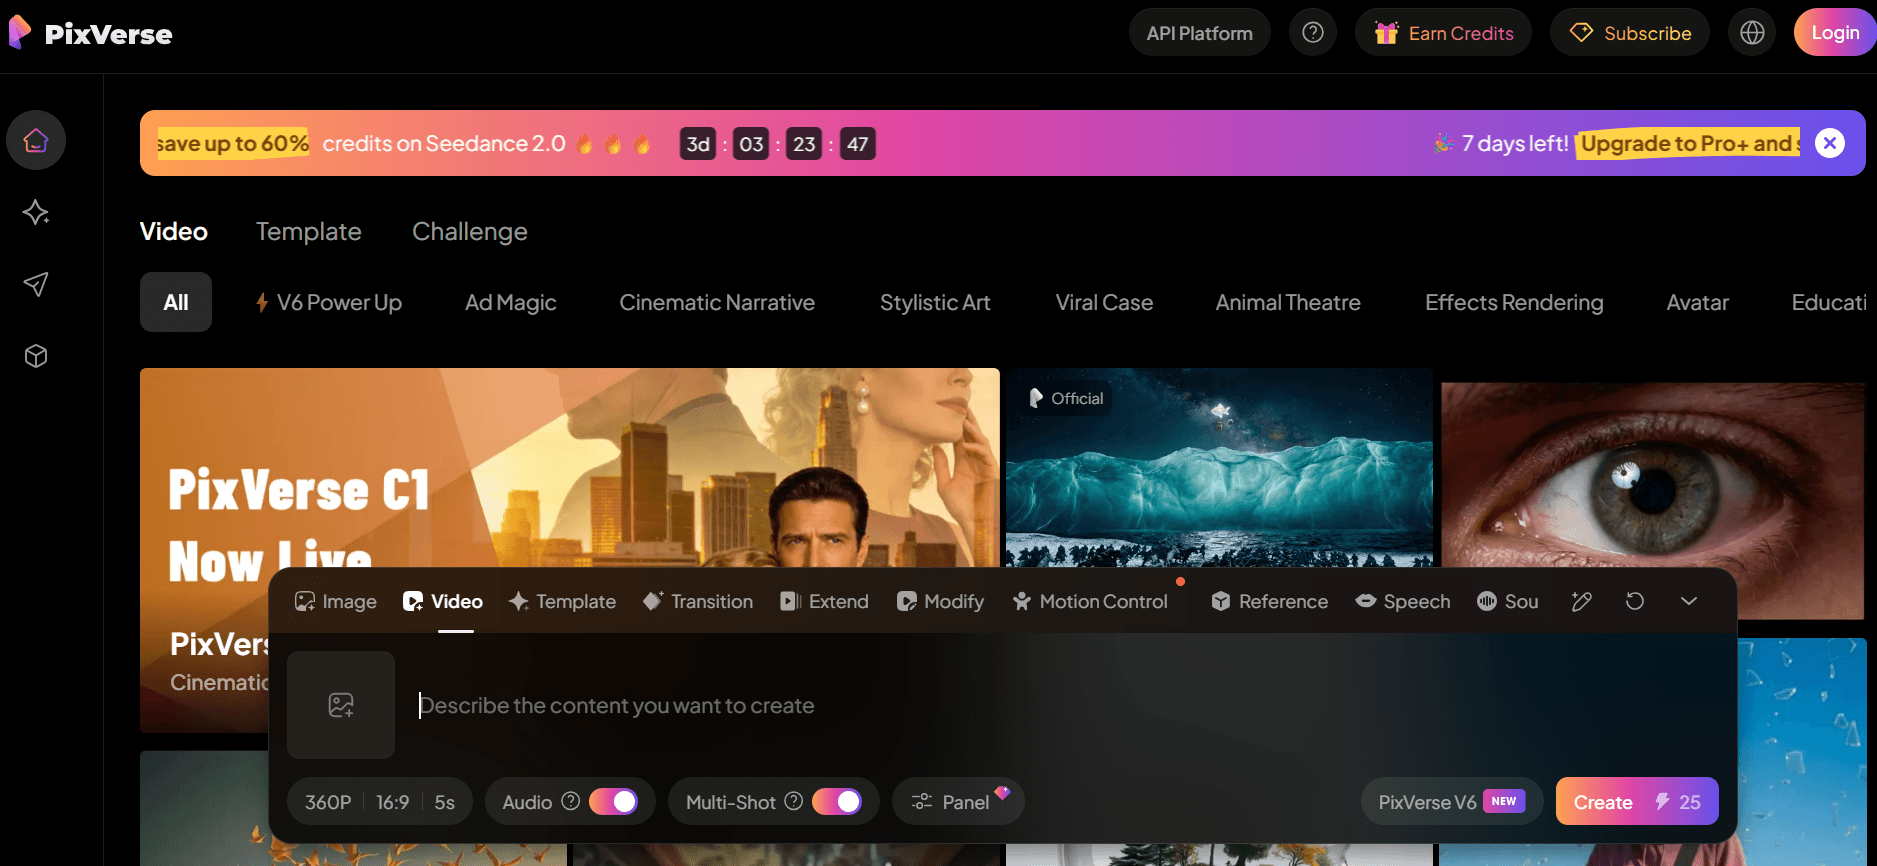The image size is (1877, 866).
Task: Click the home icon in left sidebar
Action: click(36, 140)
